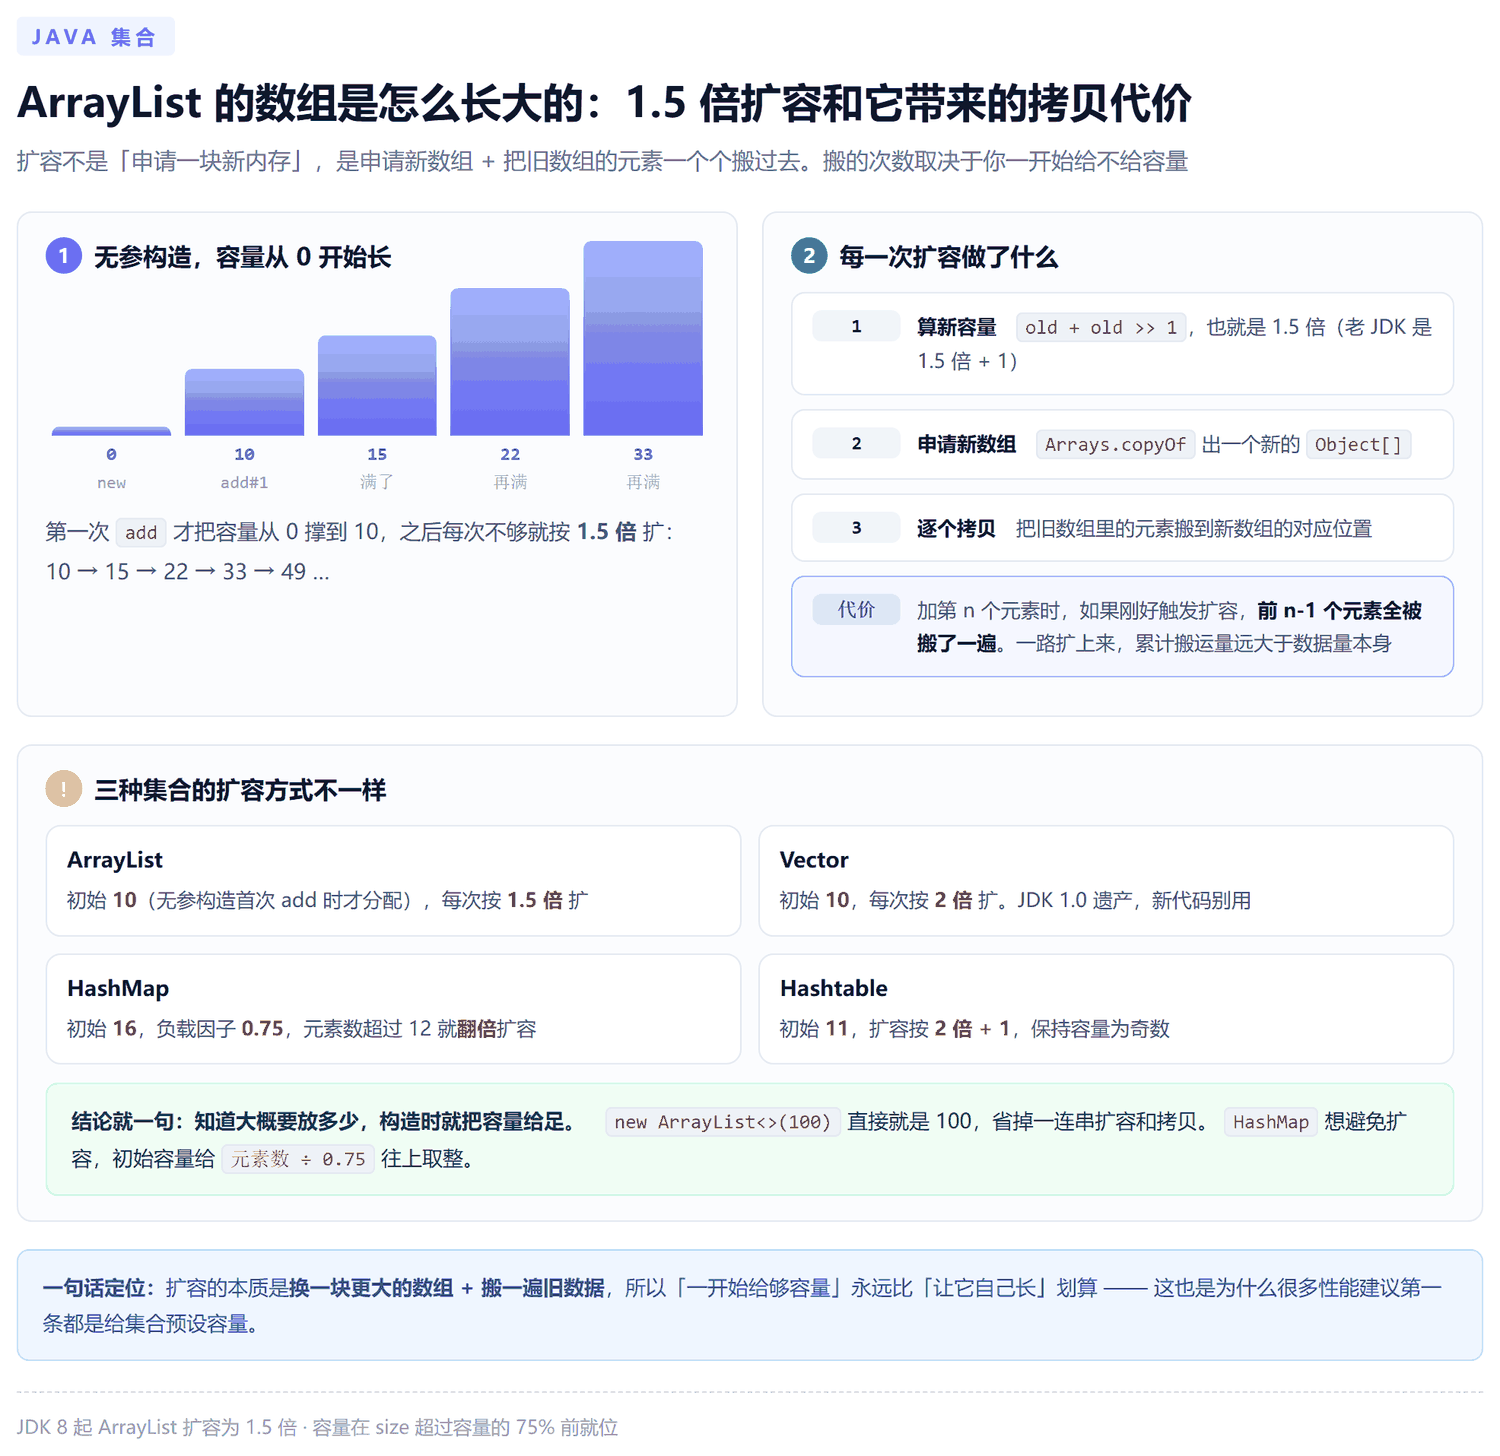Click the code snippet 'old + old >> 1'
The width and height of the screenshot is (1500, 1456).
[1101, 327]
